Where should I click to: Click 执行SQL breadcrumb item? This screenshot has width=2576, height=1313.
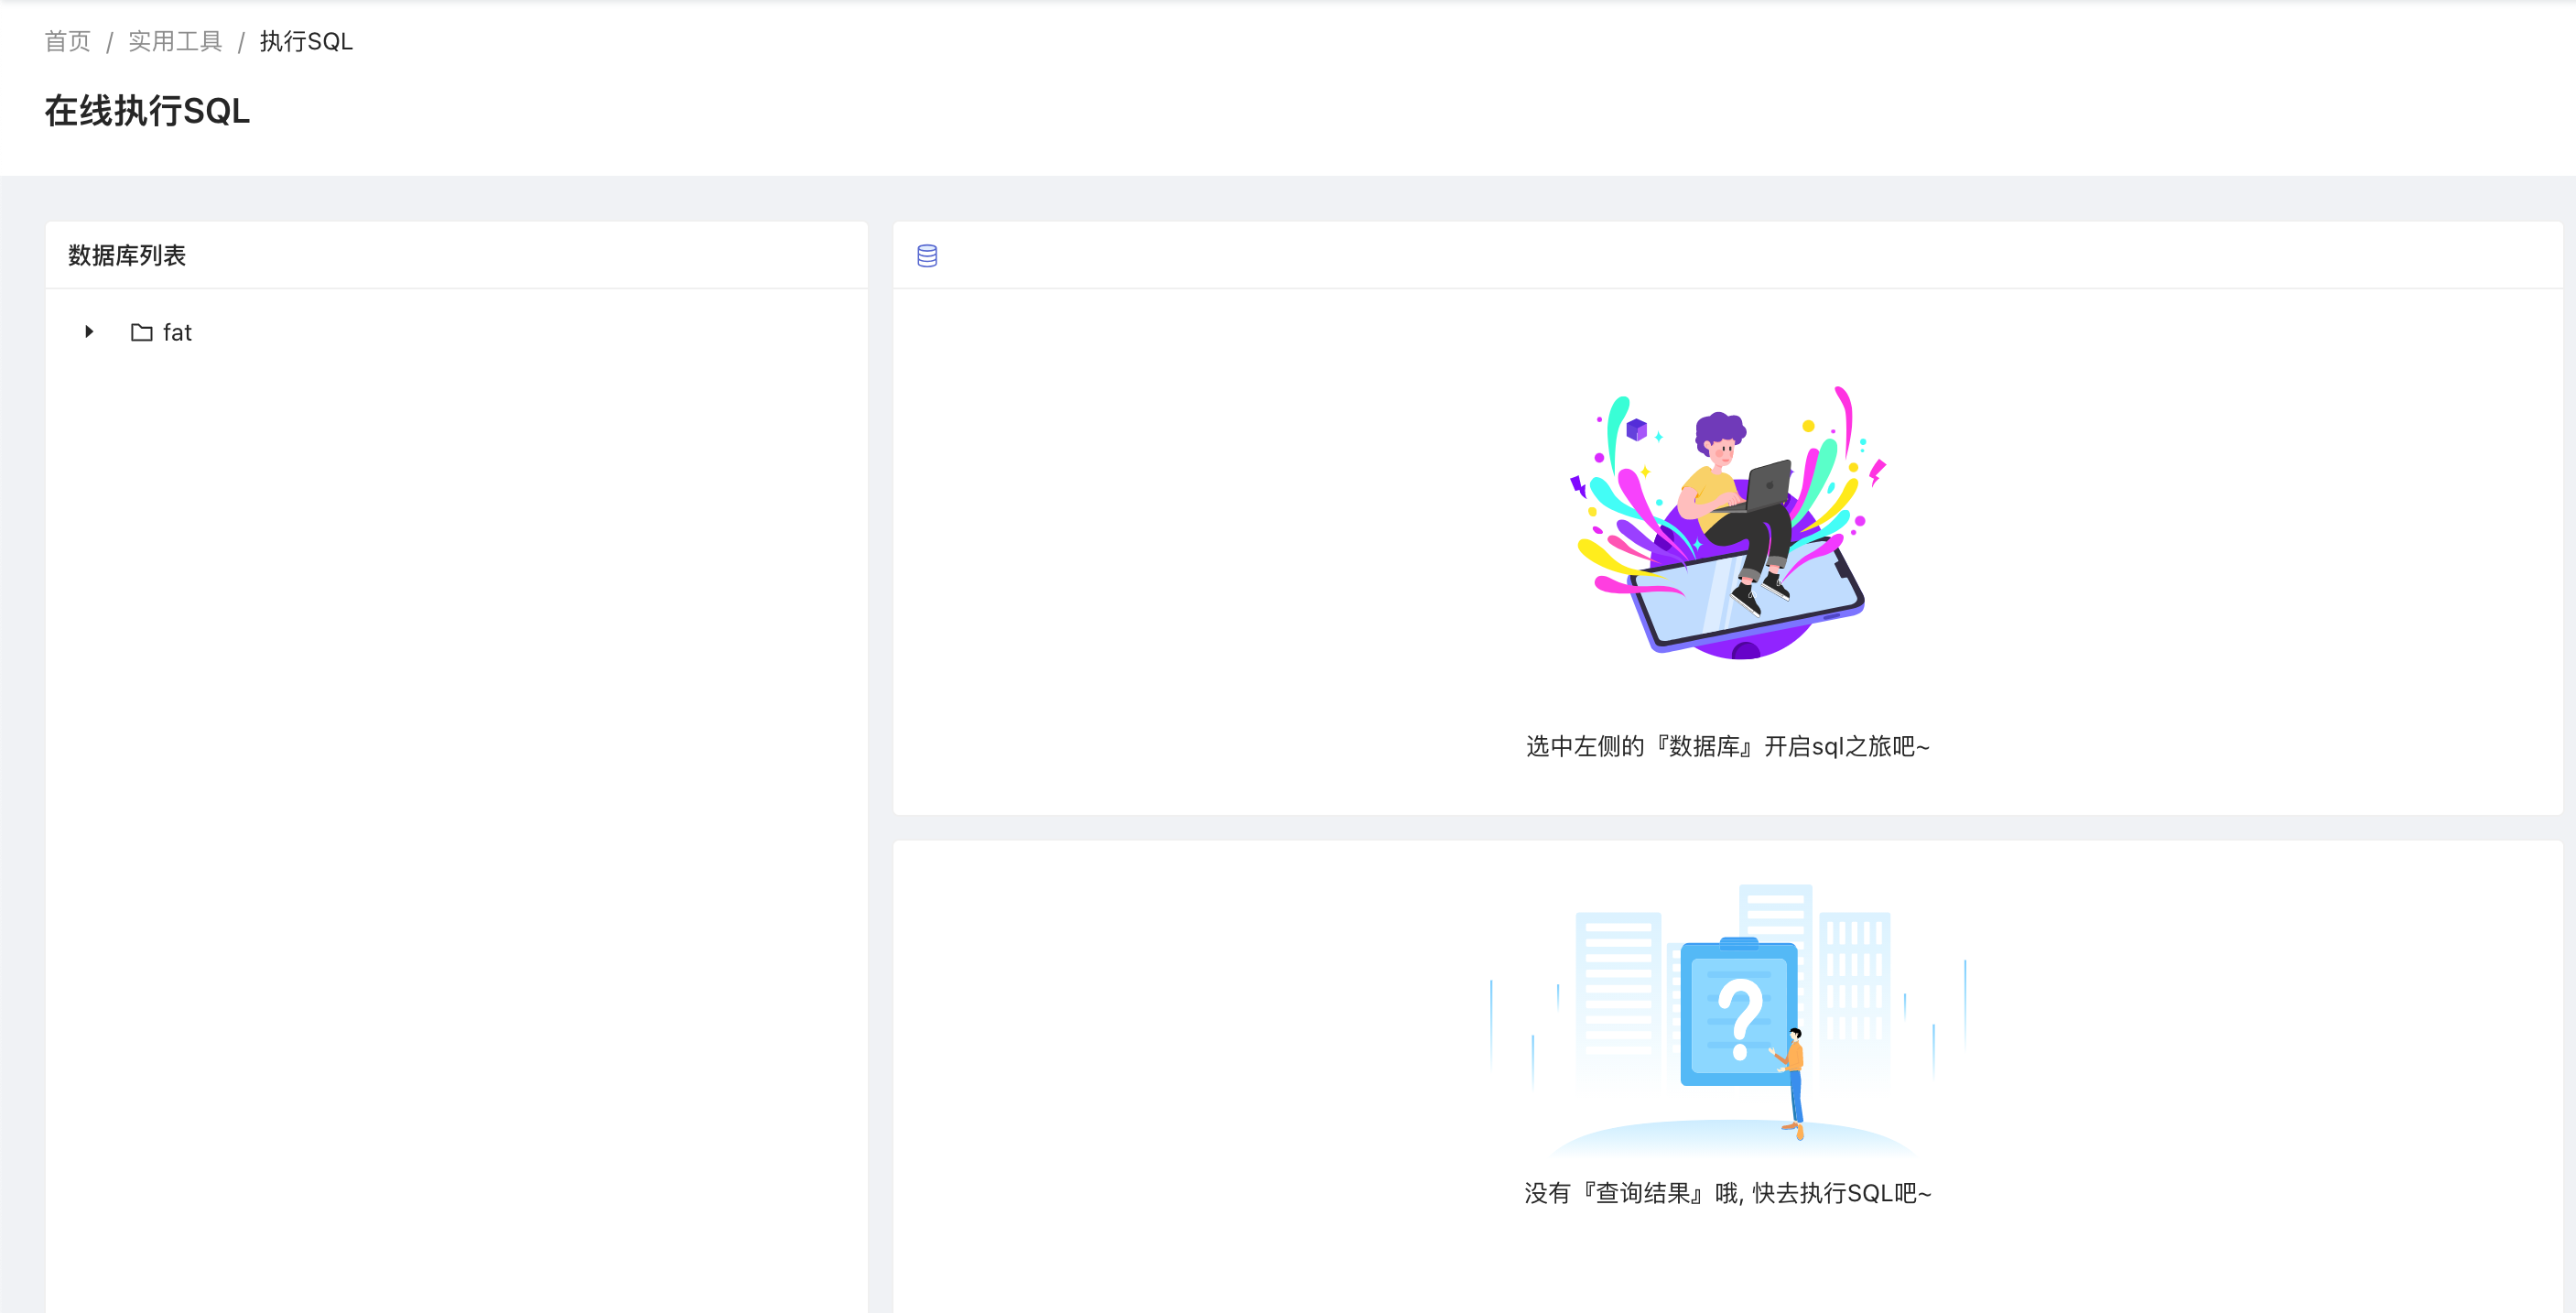click(306, 41)
